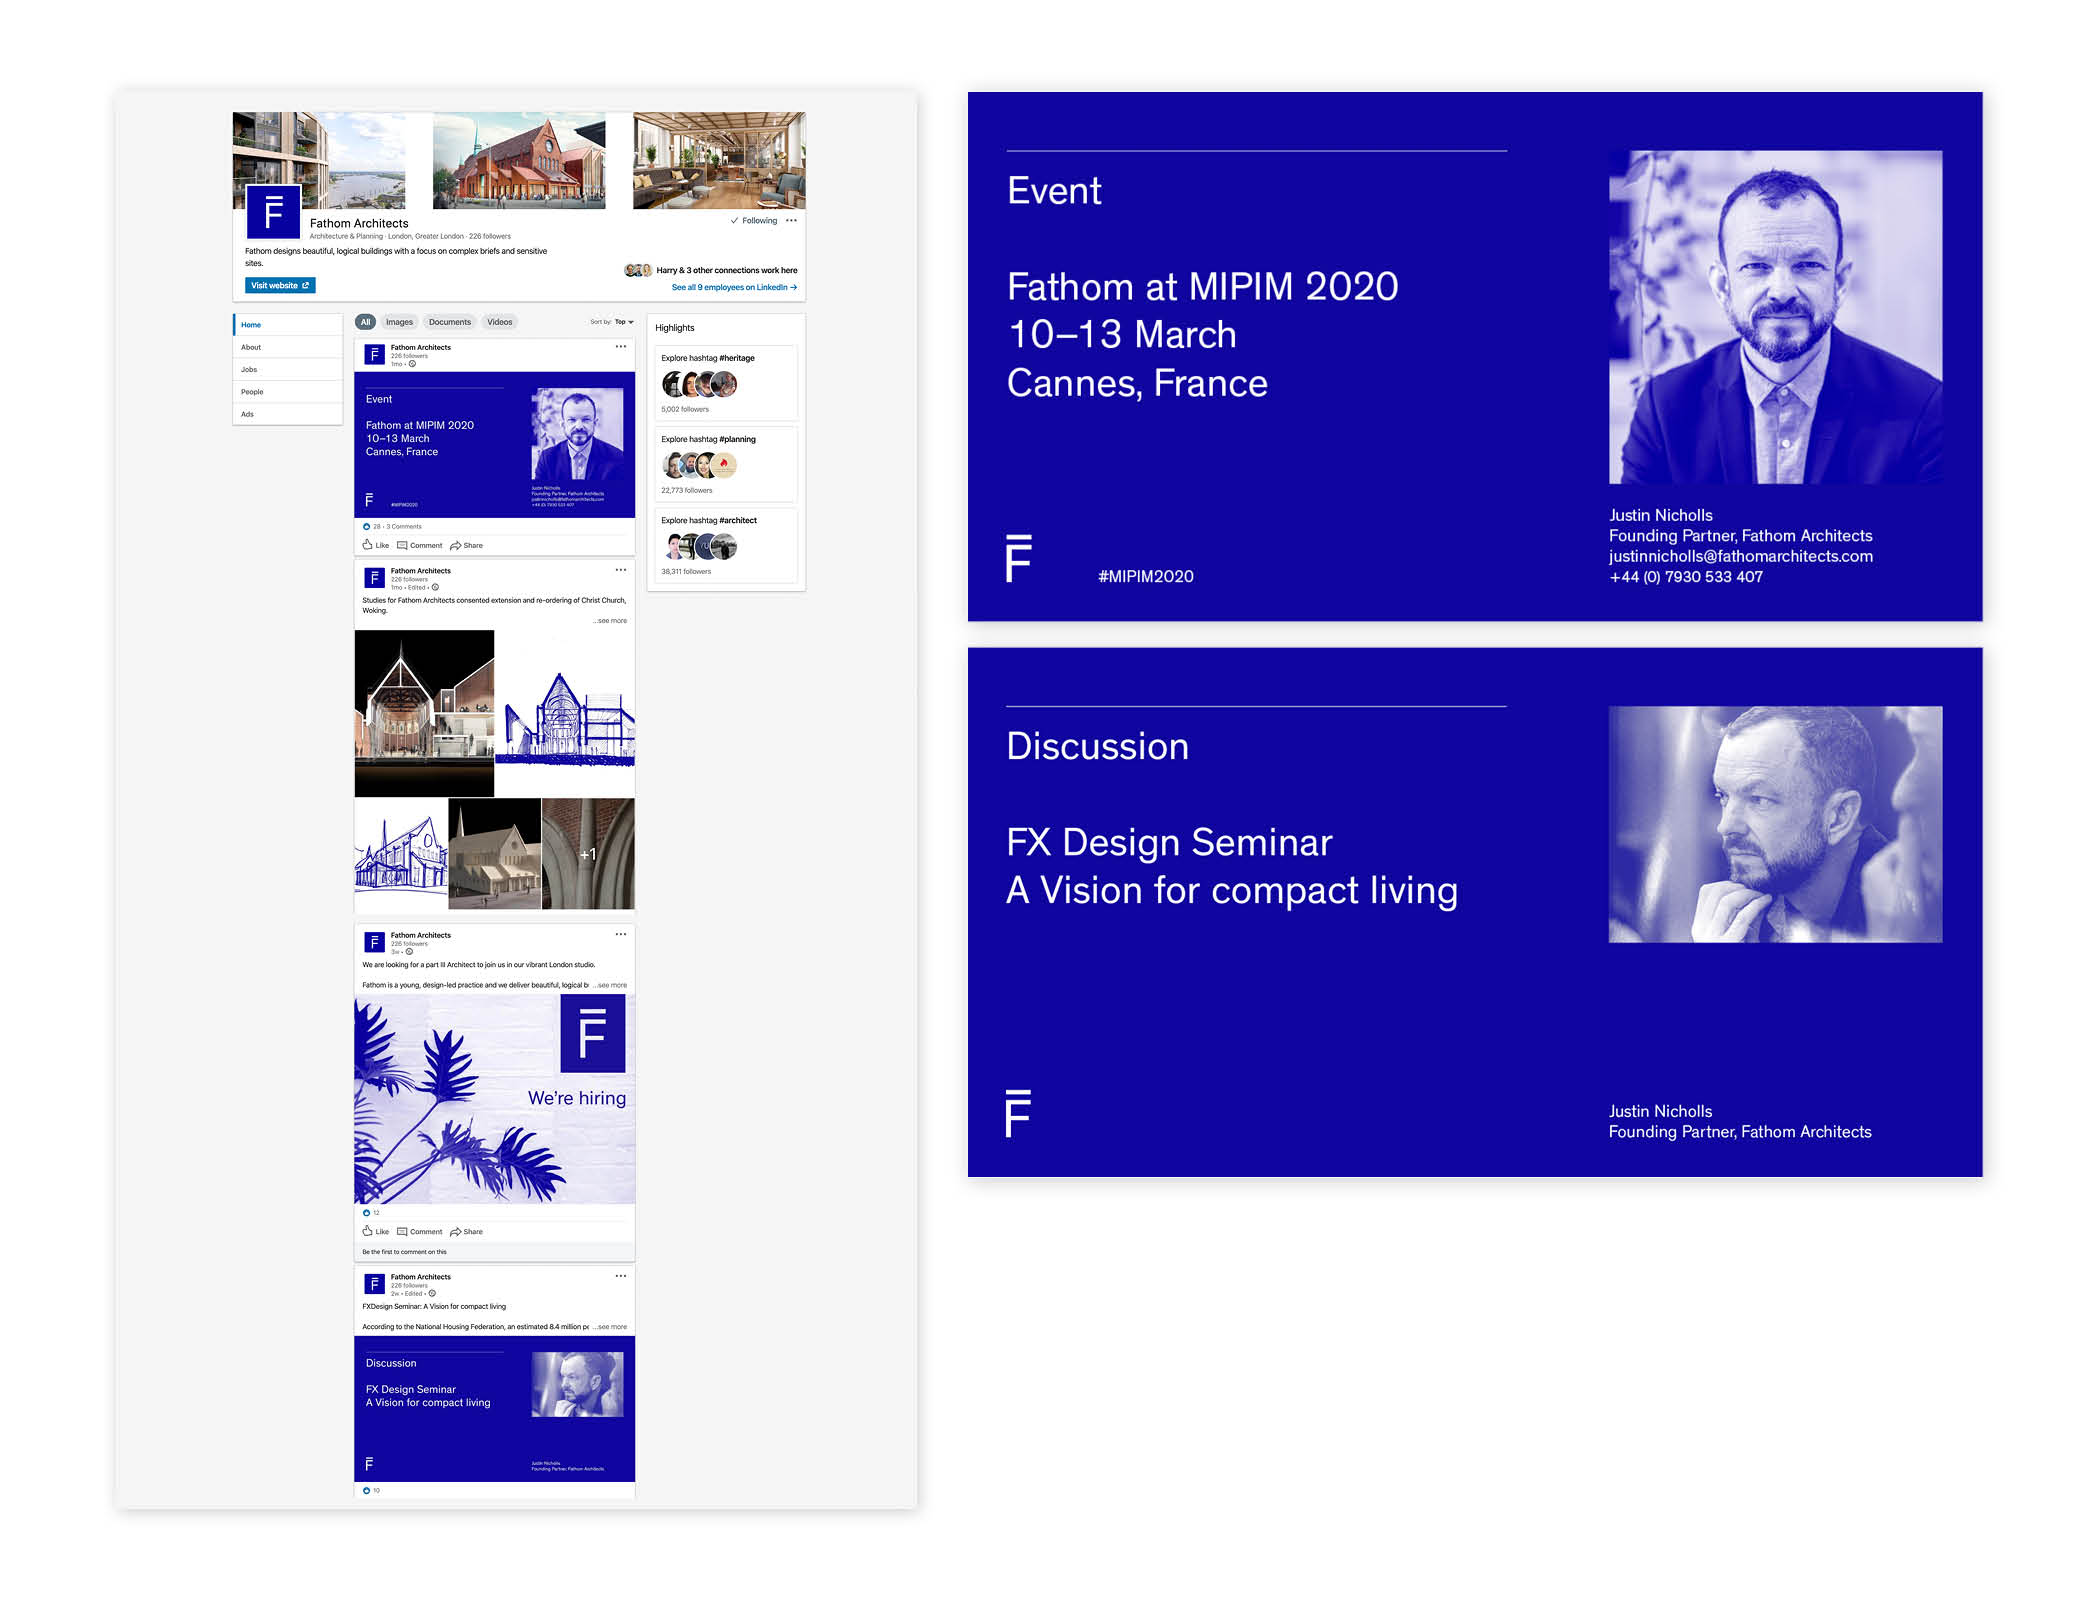Open the We're hiring post image
The width and height of the screenshot is (2100, 1600).
495,1099
